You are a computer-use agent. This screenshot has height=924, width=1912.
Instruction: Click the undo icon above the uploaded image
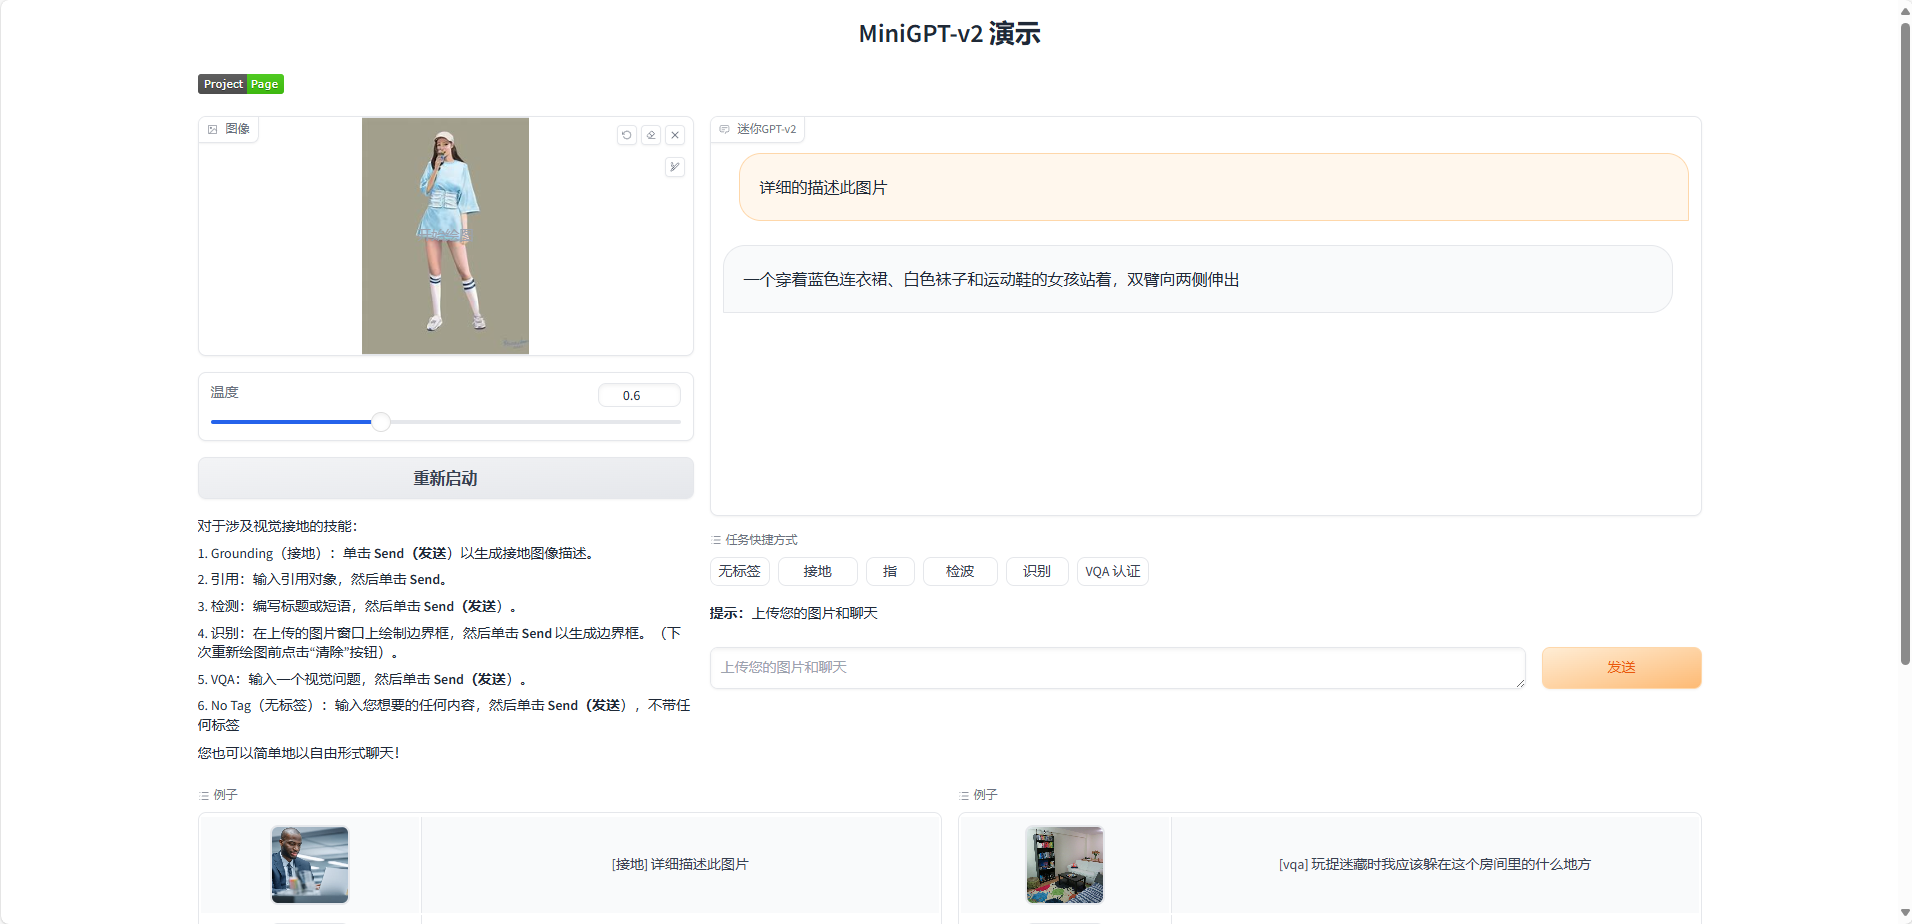tap(627, 135)
